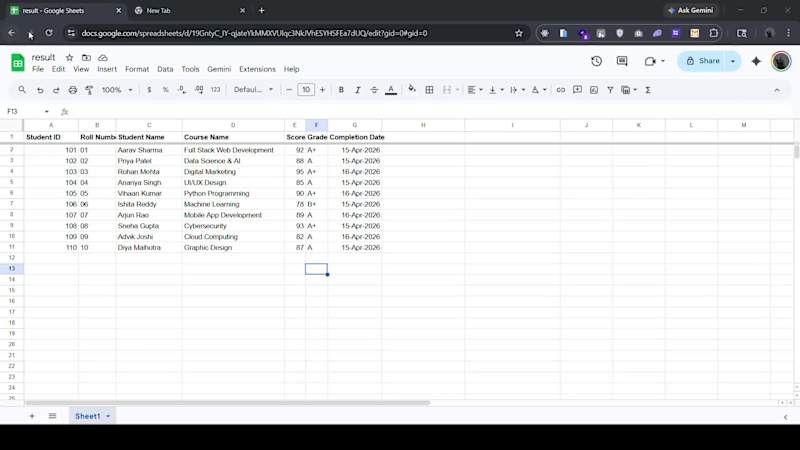This screenshot has height=450, width=800.
Task: Click the insert chart icon
Action: pyautogui.click(x=594, y=90)
